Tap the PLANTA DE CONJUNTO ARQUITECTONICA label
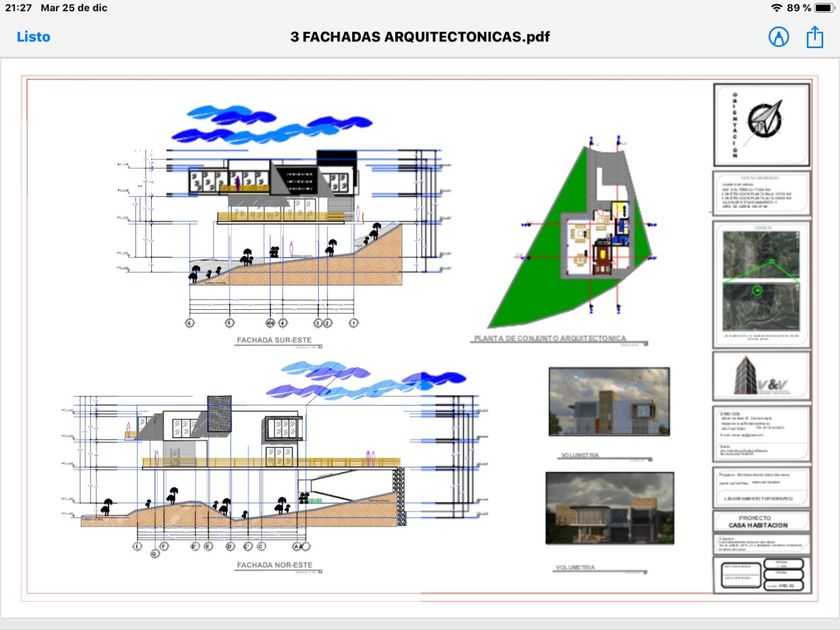Viewport: 840px width, 630px height. (x=550, y=339)
